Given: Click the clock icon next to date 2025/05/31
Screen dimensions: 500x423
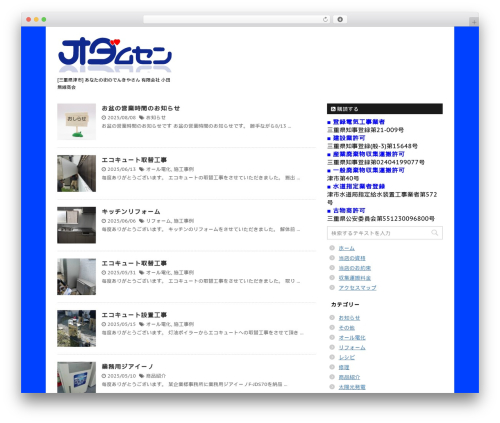Looking at the screenshot, I should (x=104, y=273).
